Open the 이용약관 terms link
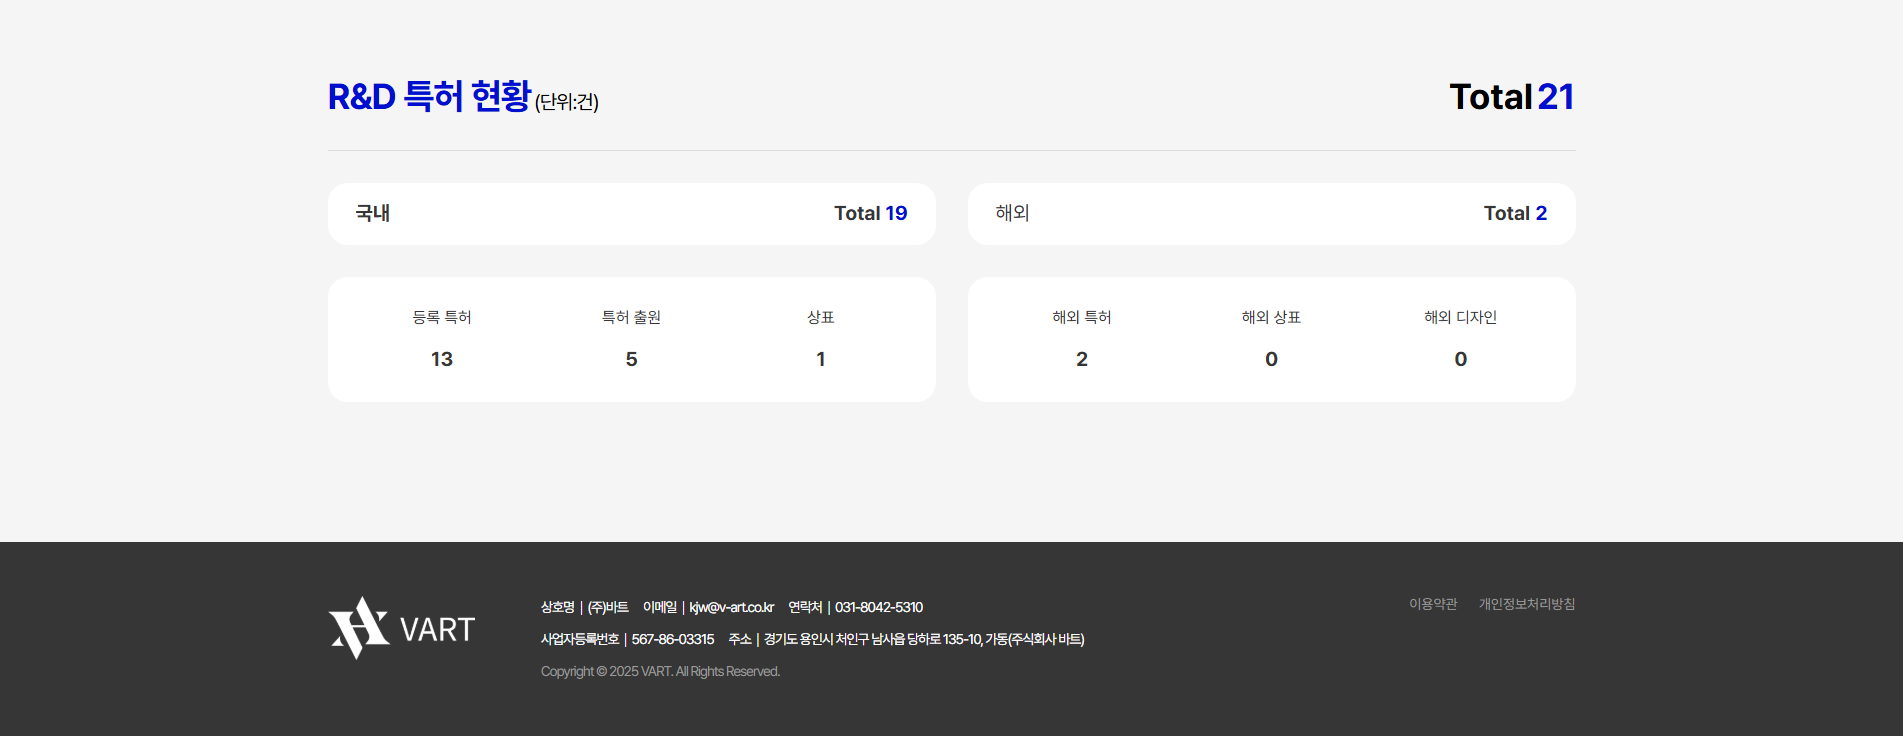Screen dimensions: 1903x736 tap(1433, 604)
